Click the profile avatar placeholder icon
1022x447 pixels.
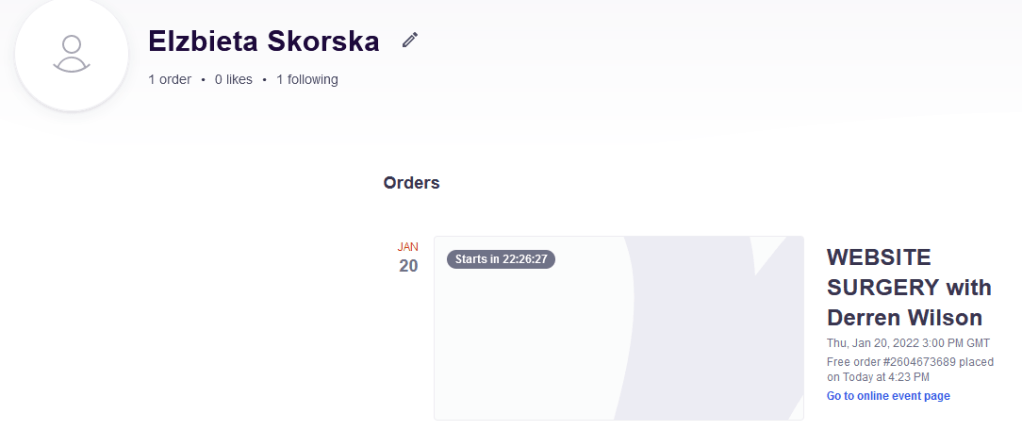click(x=70, y=53)
